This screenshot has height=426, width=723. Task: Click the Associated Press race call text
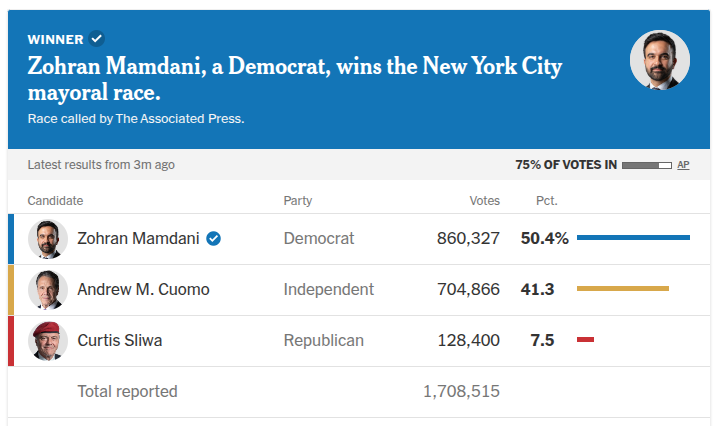pos(136,119)
